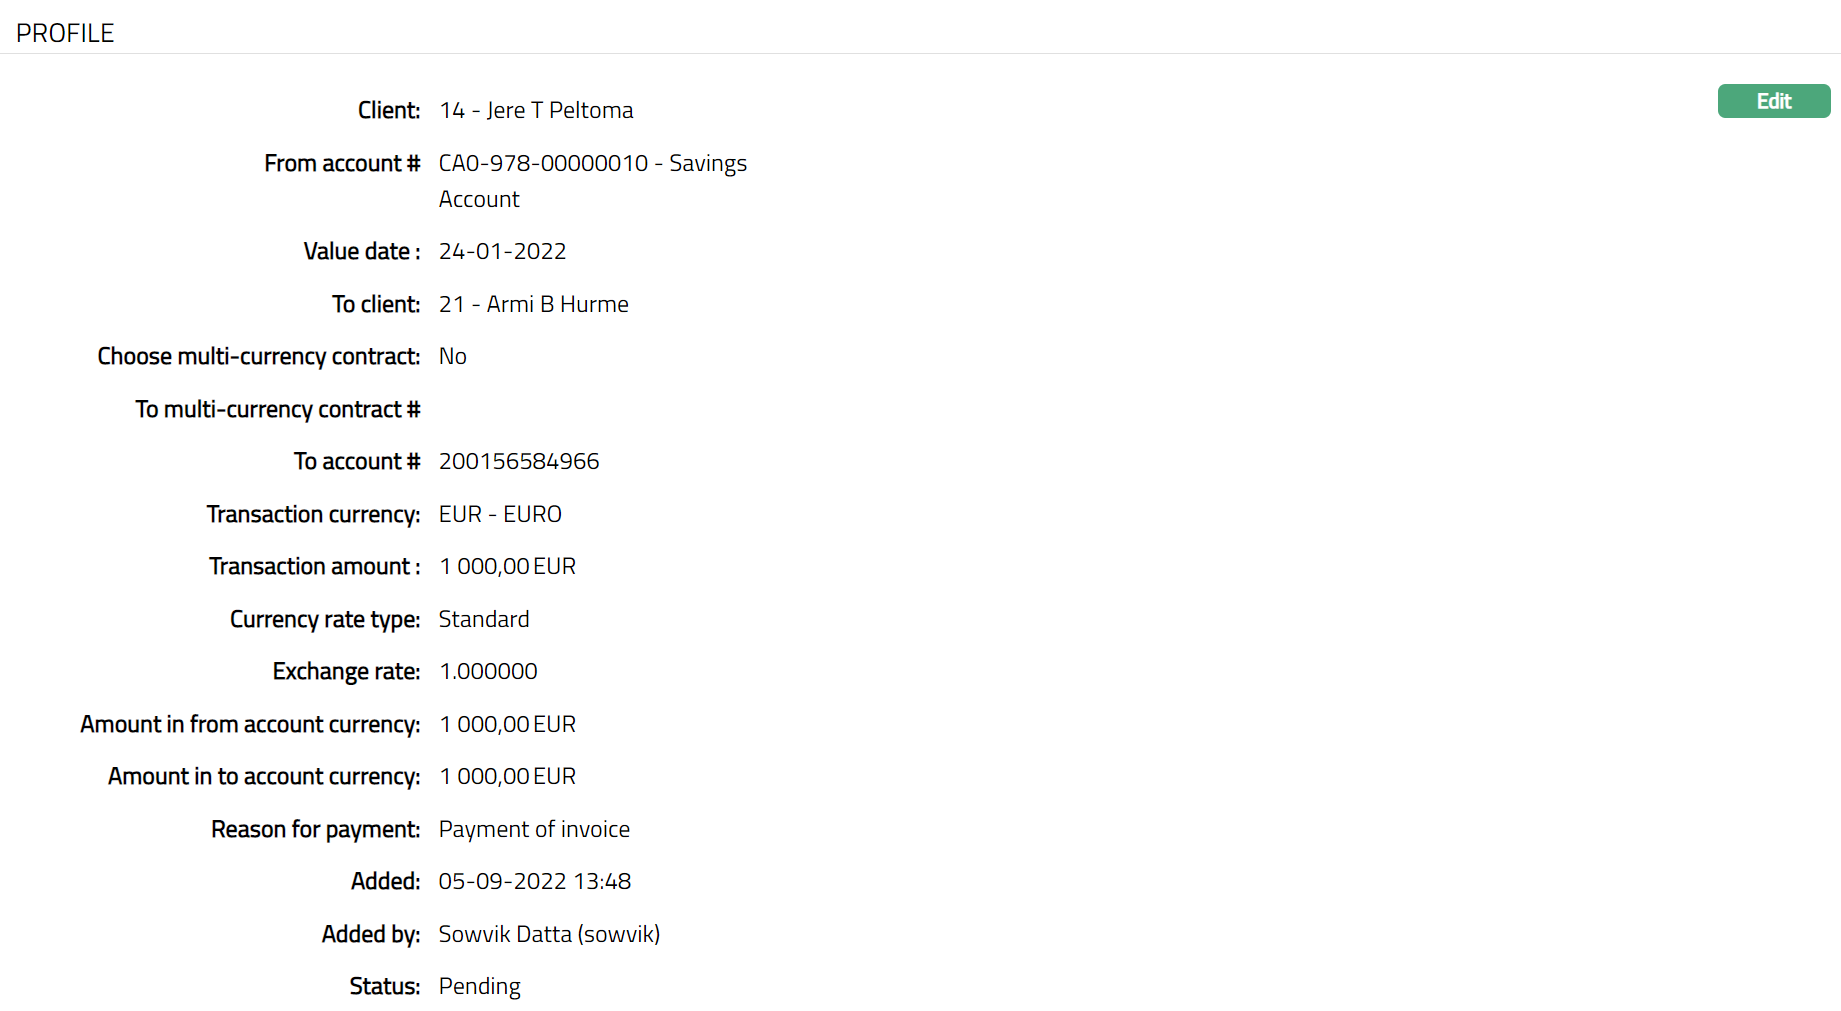
Task: Click the EUR - EURO currency value
Action: 500,514
